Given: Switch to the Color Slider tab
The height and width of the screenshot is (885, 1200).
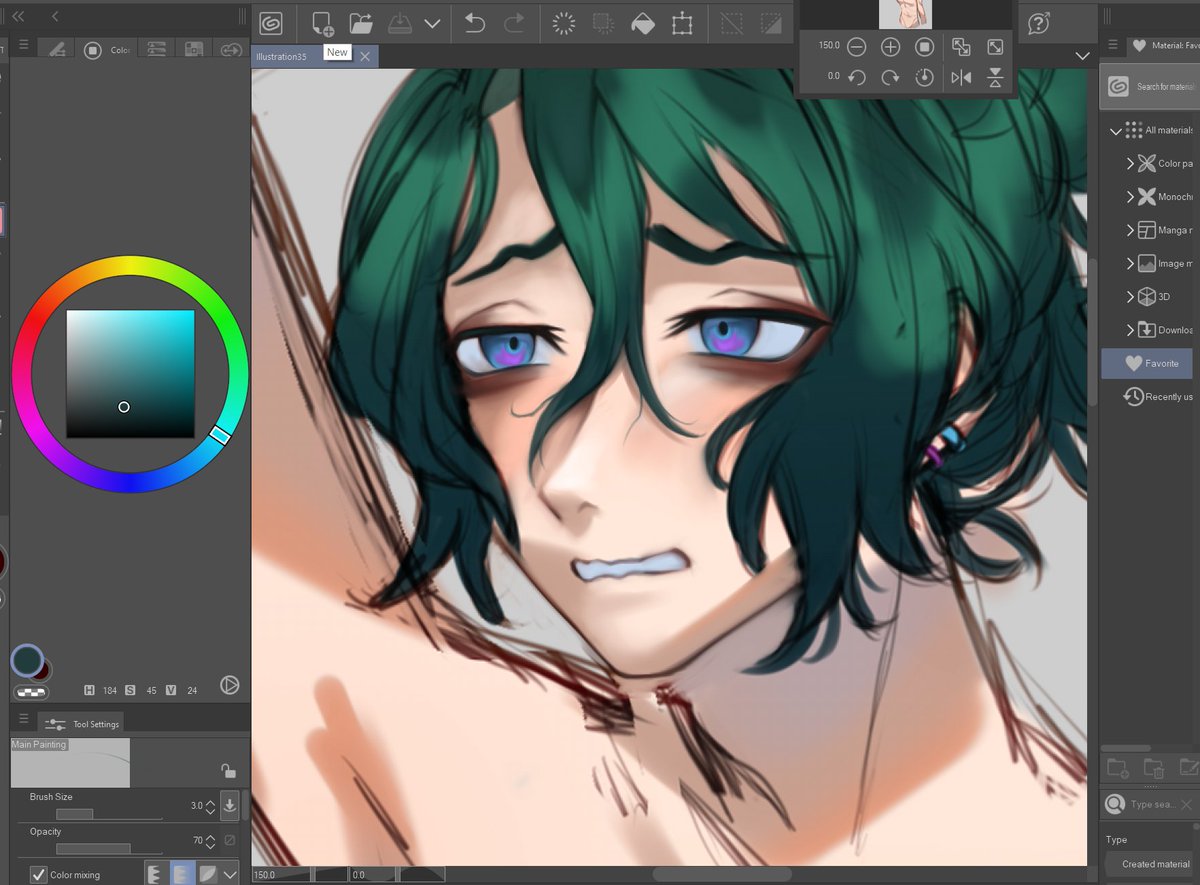Looking at the screenshot, I should tap(156, 49).
